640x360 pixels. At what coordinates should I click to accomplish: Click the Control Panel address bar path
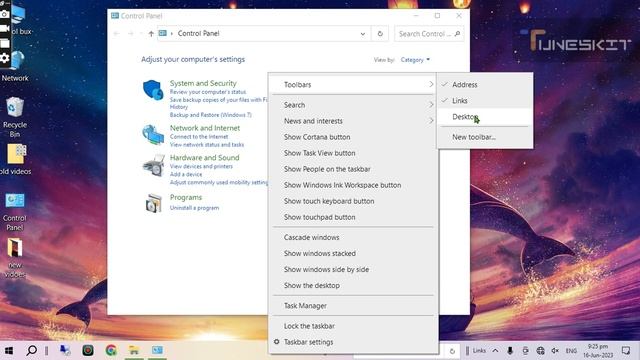click(x=198, y=33)
